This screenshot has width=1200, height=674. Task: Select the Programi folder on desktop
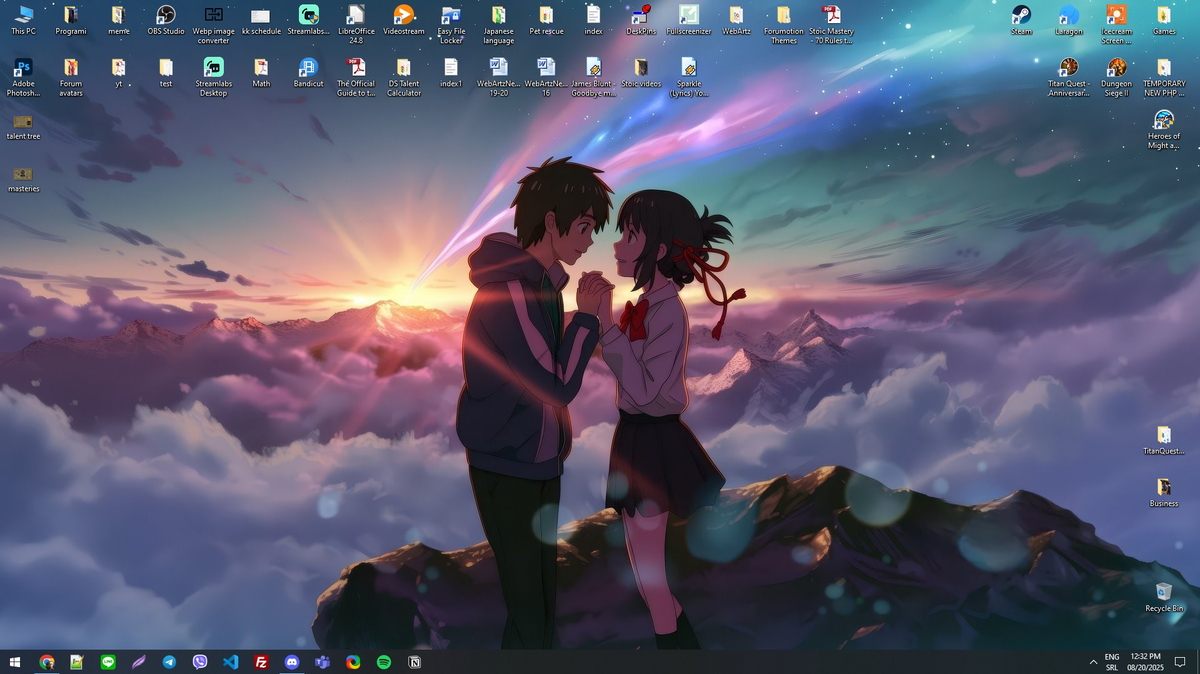(x=71, y=20)
